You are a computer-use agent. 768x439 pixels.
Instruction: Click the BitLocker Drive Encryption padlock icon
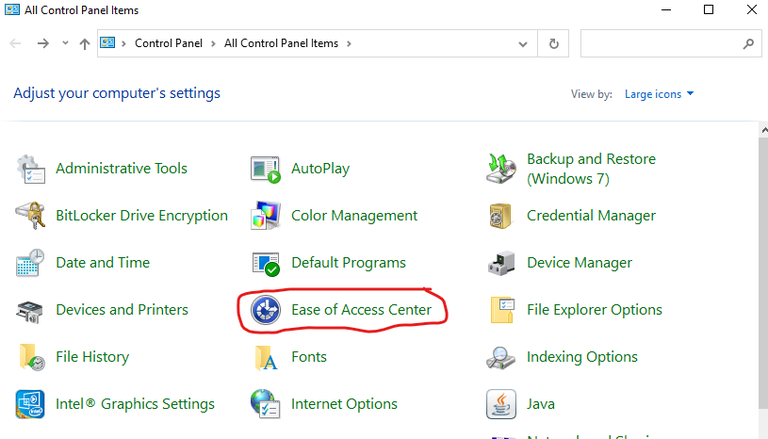pos(30,216)
